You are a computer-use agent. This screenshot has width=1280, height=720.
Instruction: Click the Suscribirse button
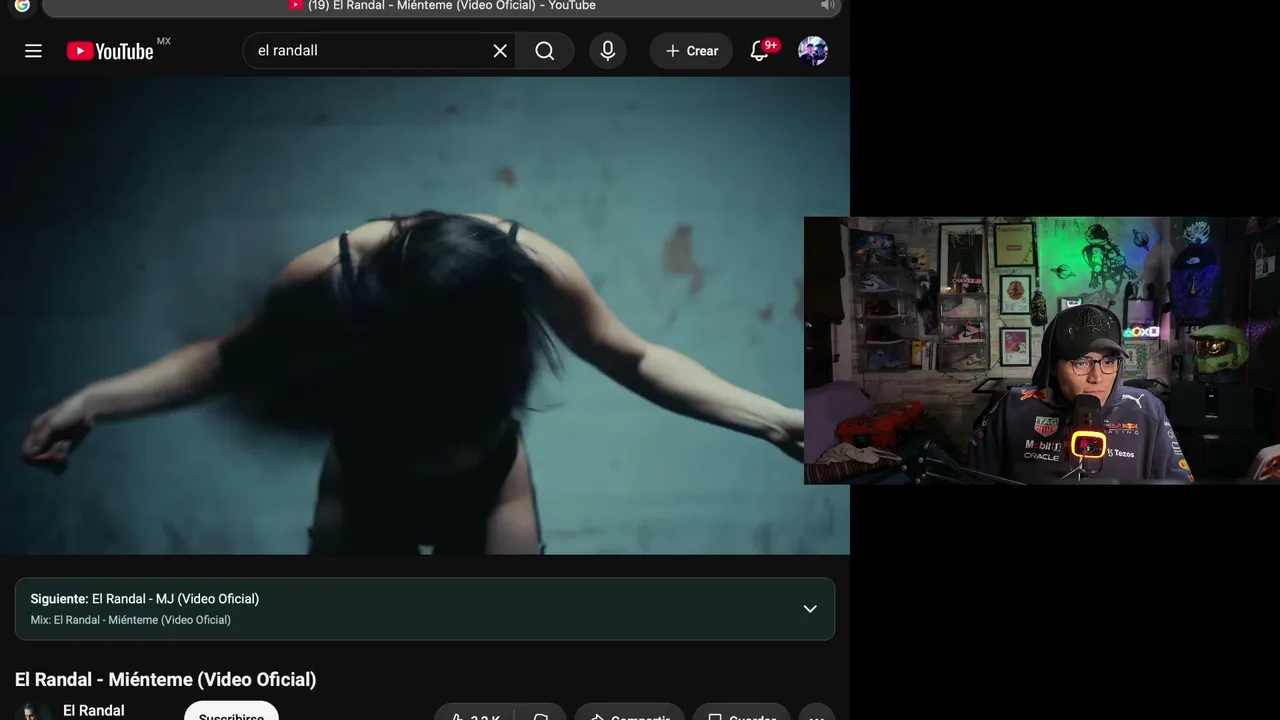coord(231,711)
